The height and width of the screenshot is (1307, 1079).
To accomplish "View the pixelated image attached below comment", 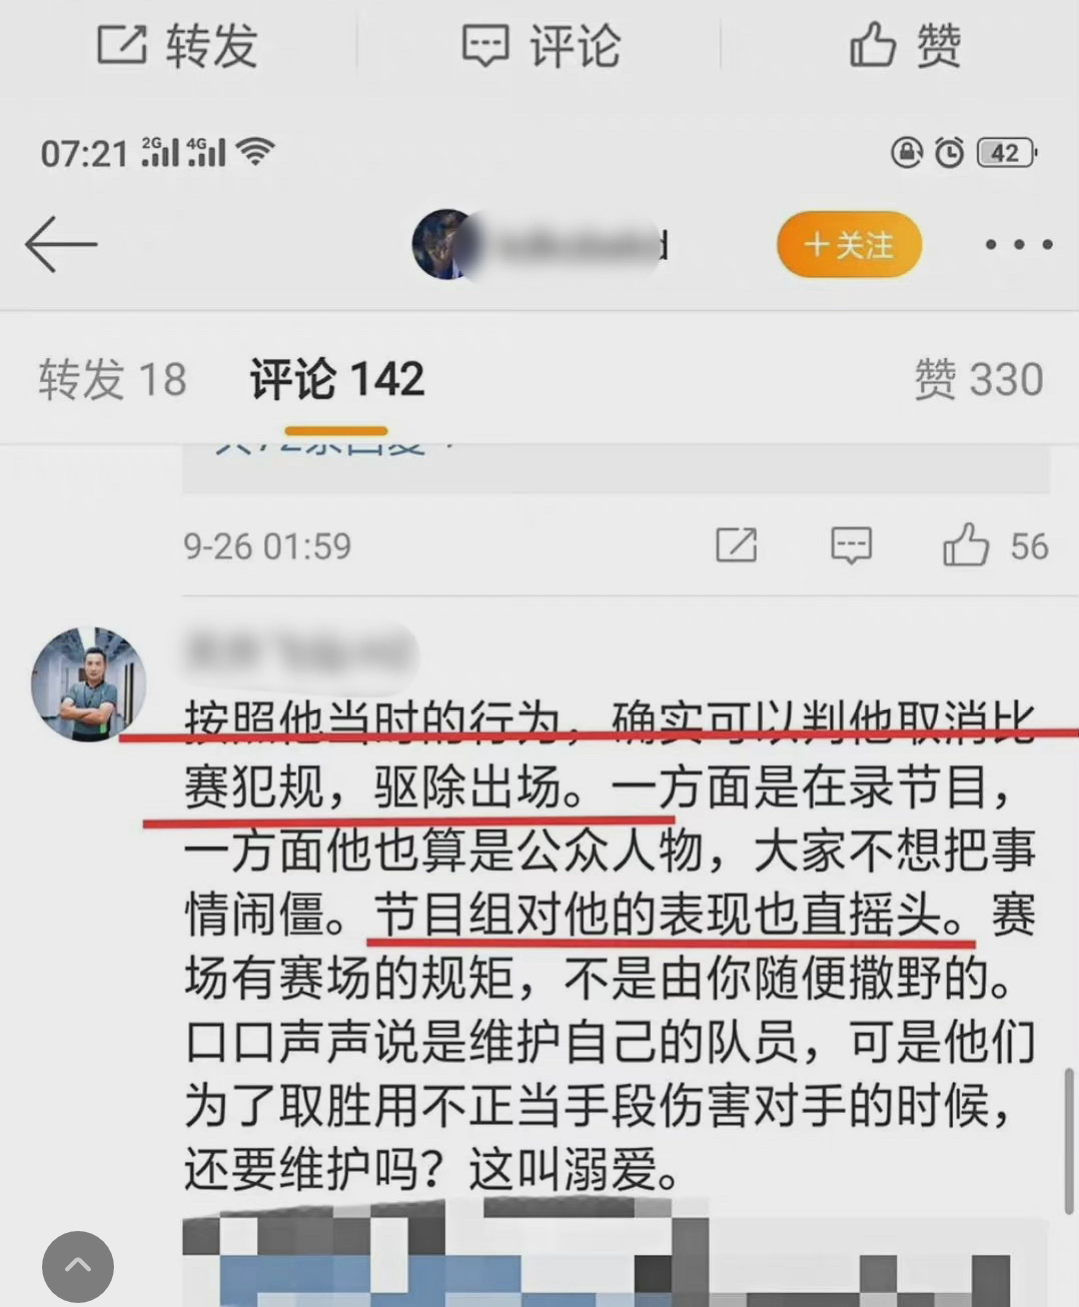I will (x=615, y=1252).
